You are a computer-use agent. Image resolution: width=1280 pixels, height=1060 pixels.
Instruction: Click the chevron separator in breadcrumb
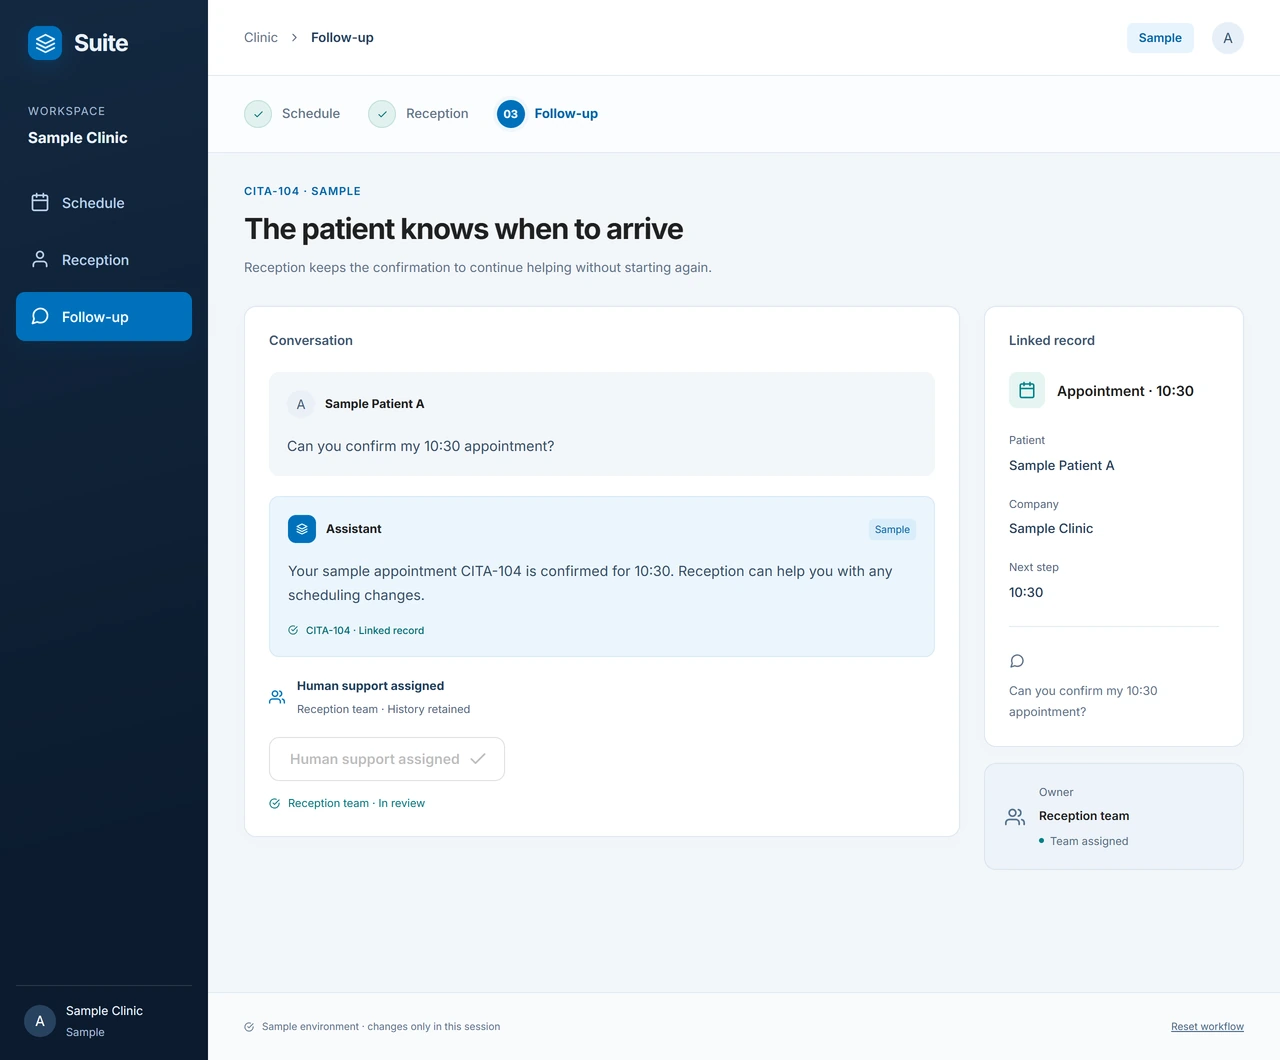(x=294, y=38)
